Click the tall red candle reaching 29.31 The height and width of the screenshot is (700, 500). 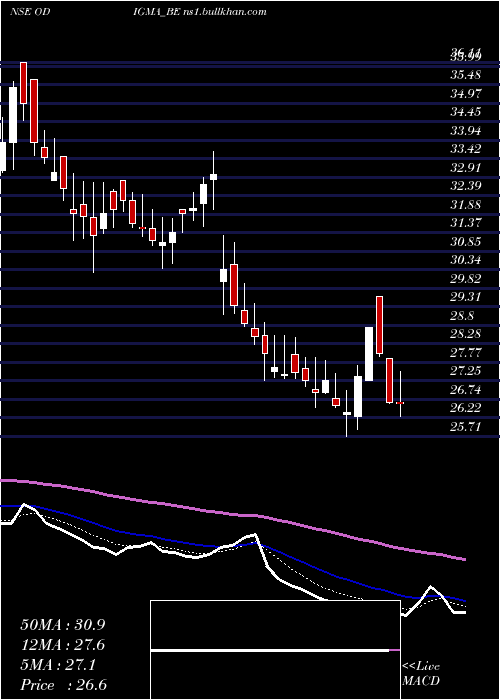[379, 325]
